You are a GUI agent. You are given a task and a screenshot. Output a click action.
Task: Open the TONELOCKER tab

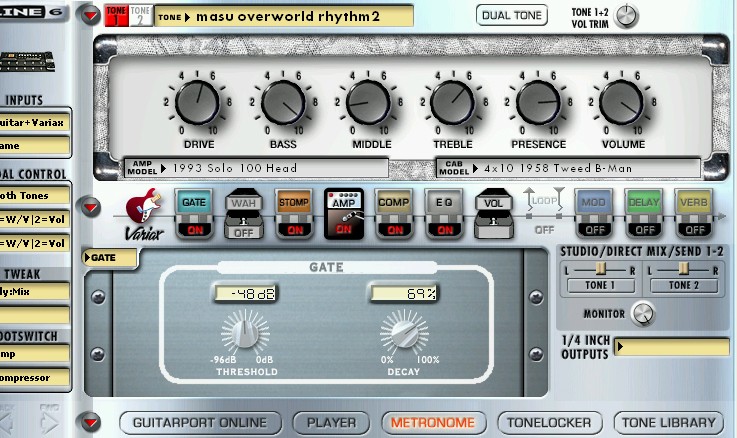[x=549, y=422]
